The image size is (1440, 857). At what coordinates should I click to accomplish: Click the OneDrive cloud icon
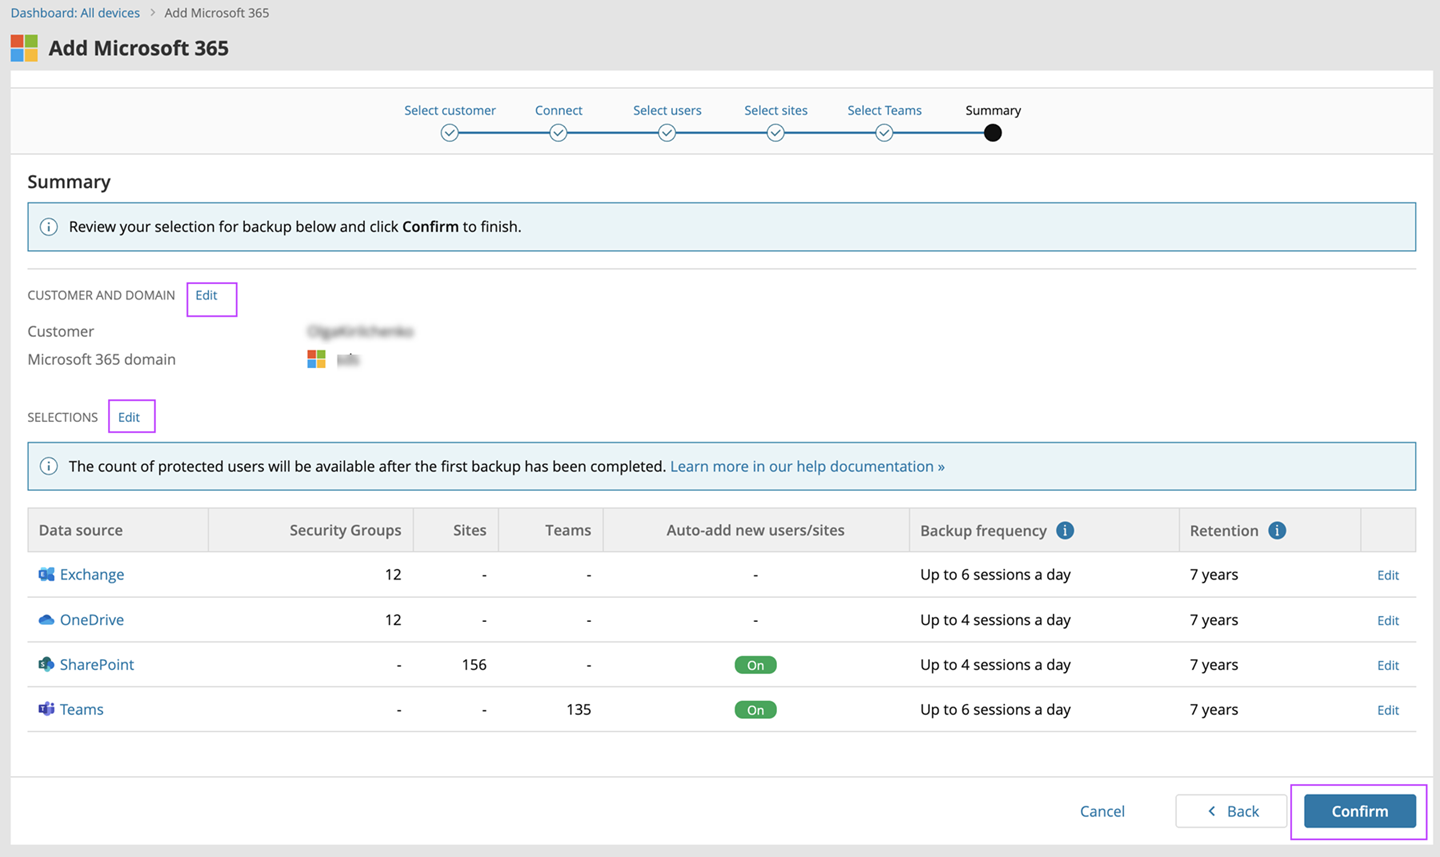tap(46, 620)
